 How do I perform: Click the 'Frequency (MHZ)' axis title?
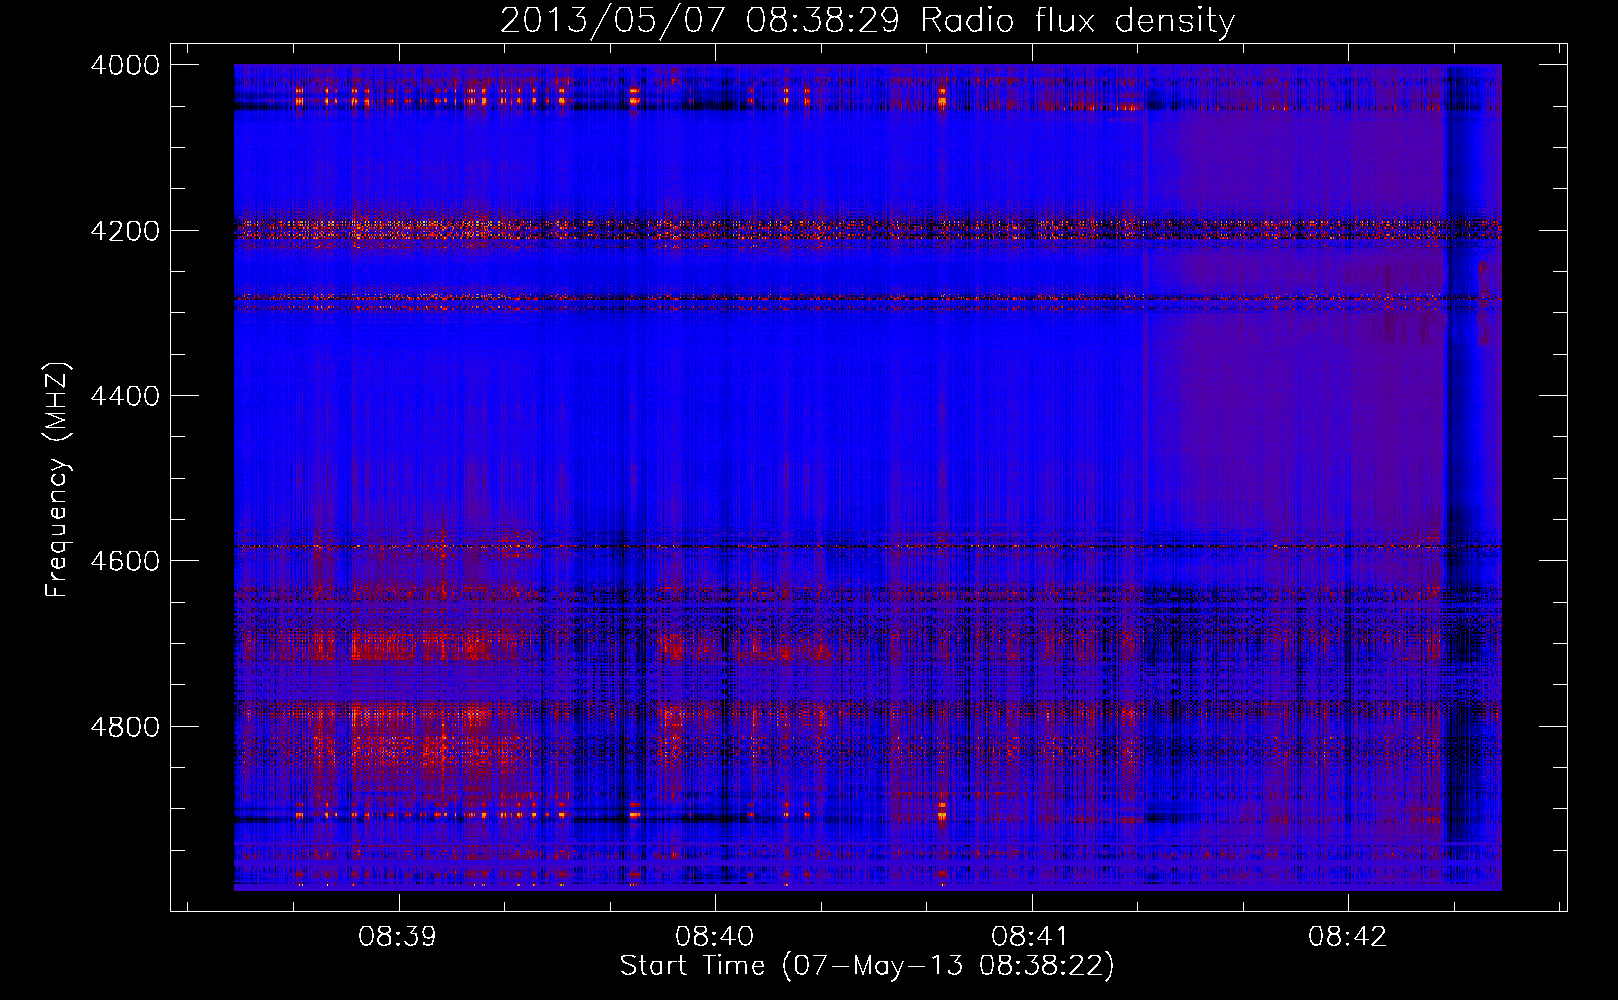coord(58,480)
